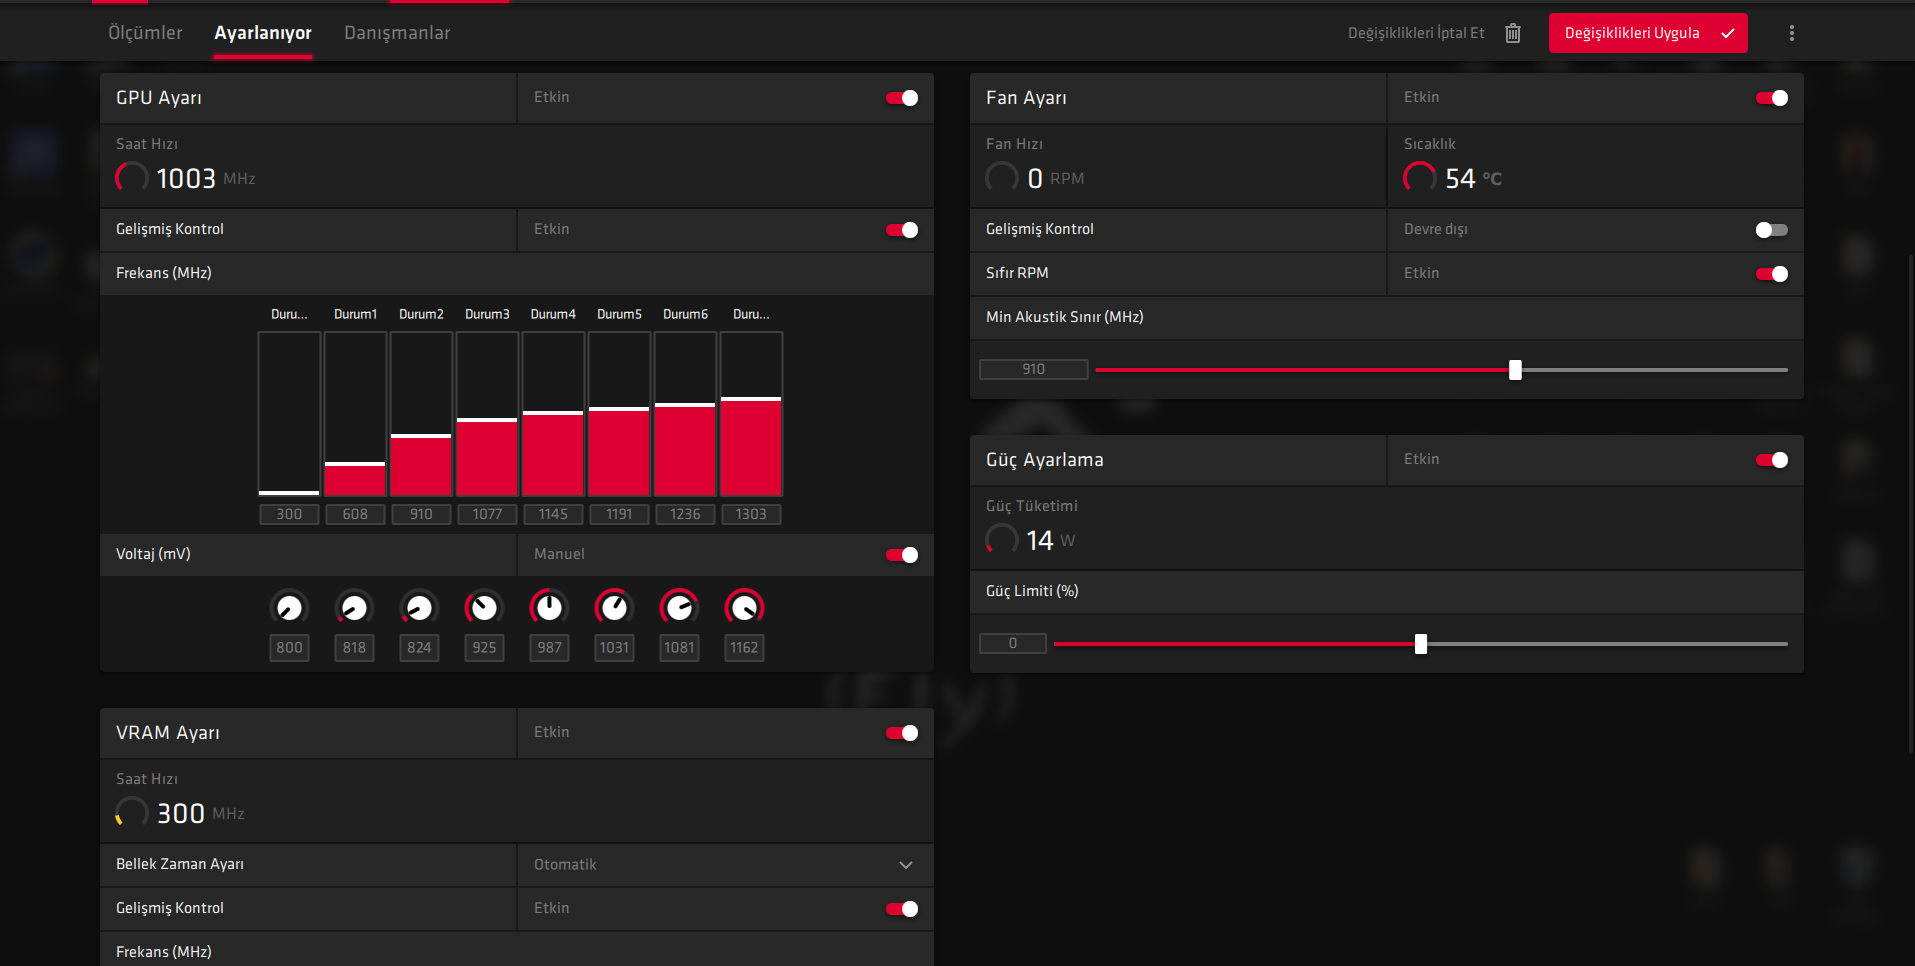Screen dimensions: 1915x966
Task: Click the frequency field showing 1191
Action: 619,514
